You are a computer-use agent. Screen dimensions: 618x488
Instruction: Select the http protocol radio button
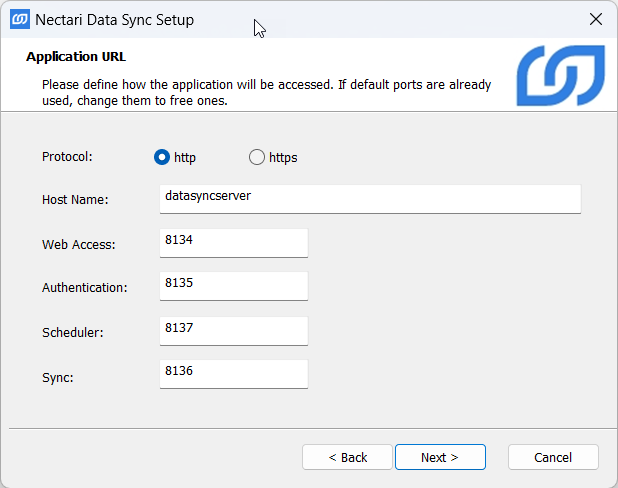point(162,157)
